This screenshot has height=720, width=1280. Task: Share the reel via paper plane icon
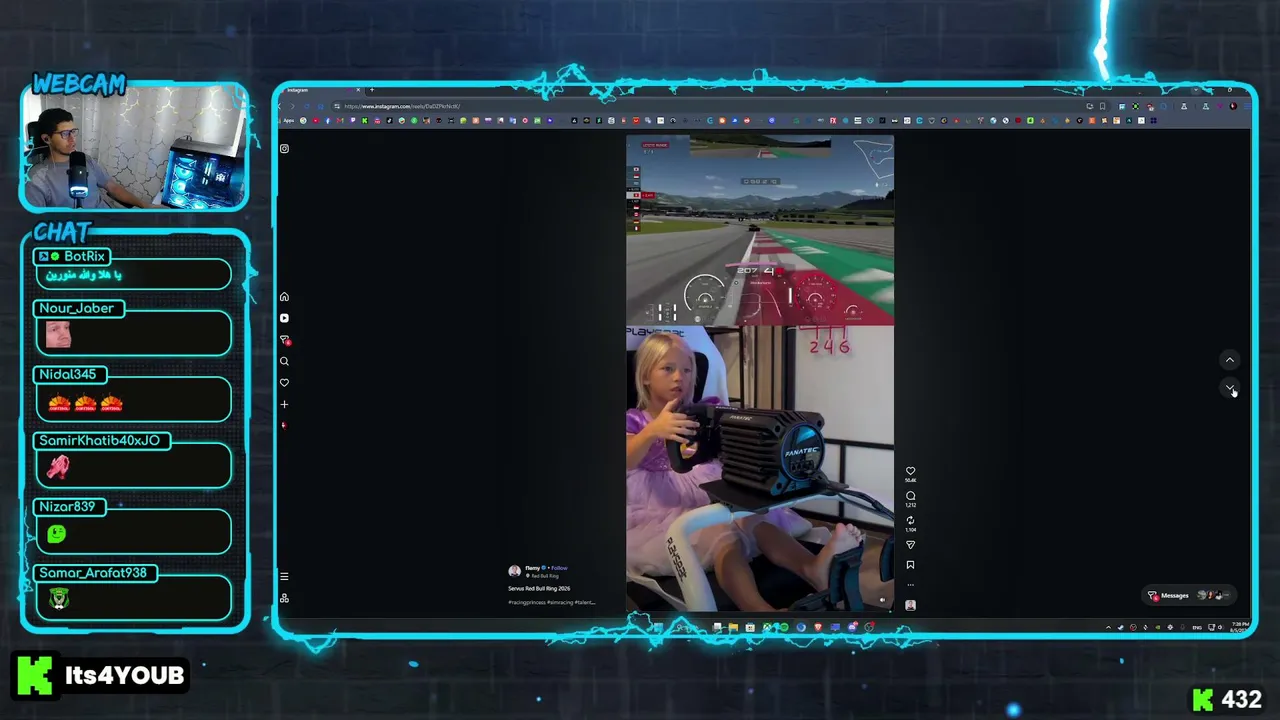click(x=910, y=545)
